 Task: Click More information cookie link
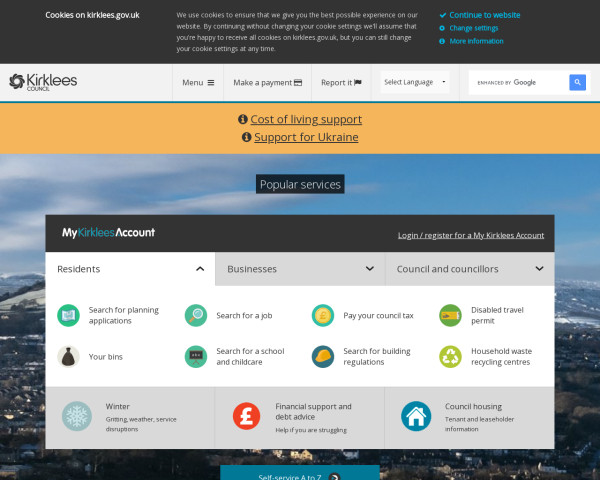pos(476,41)
